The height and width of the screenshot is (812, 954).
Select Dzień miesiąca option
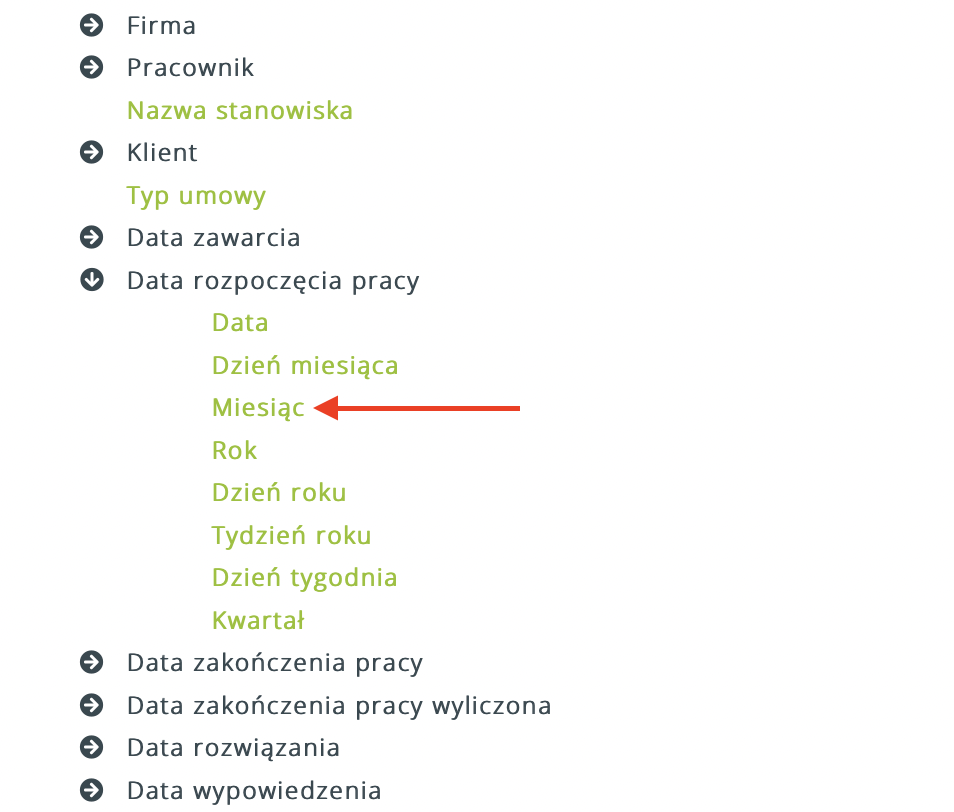(x=305, y=366)
